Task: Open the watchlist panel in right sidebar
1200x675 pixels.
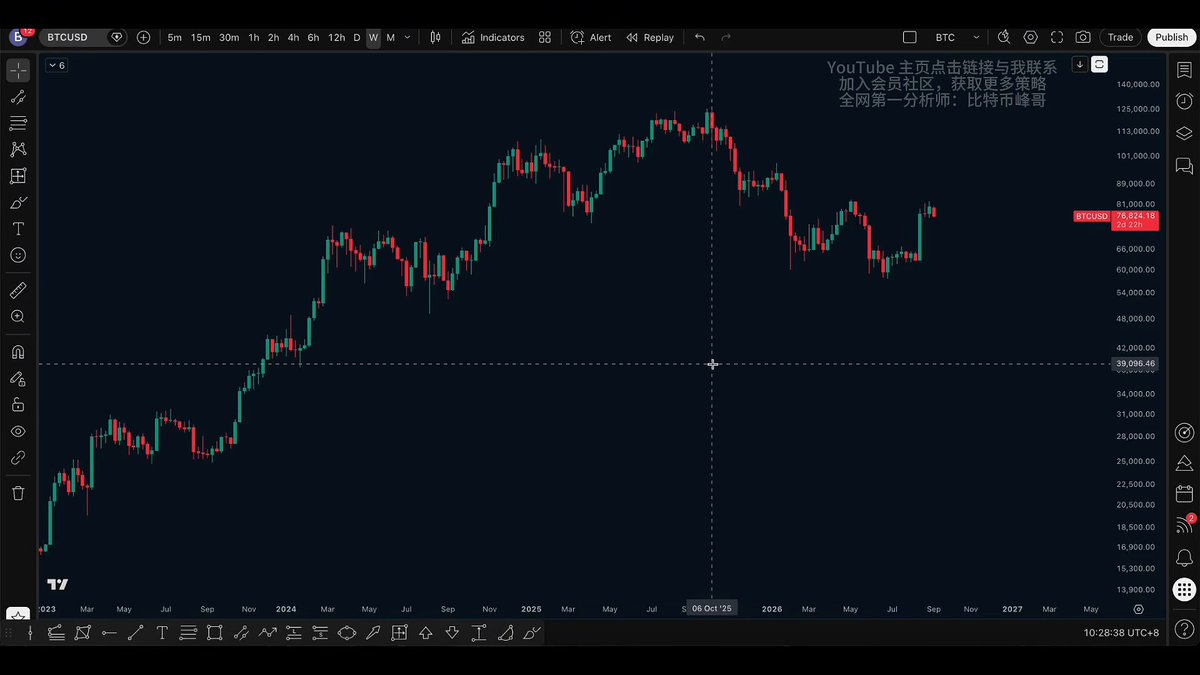Action: 1184,71
